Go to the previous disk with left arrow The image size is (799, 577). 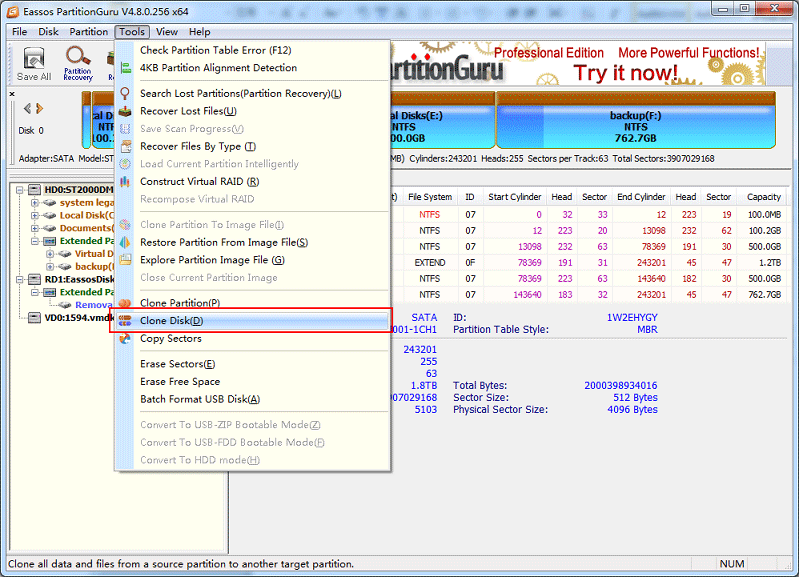pos(28,108)
